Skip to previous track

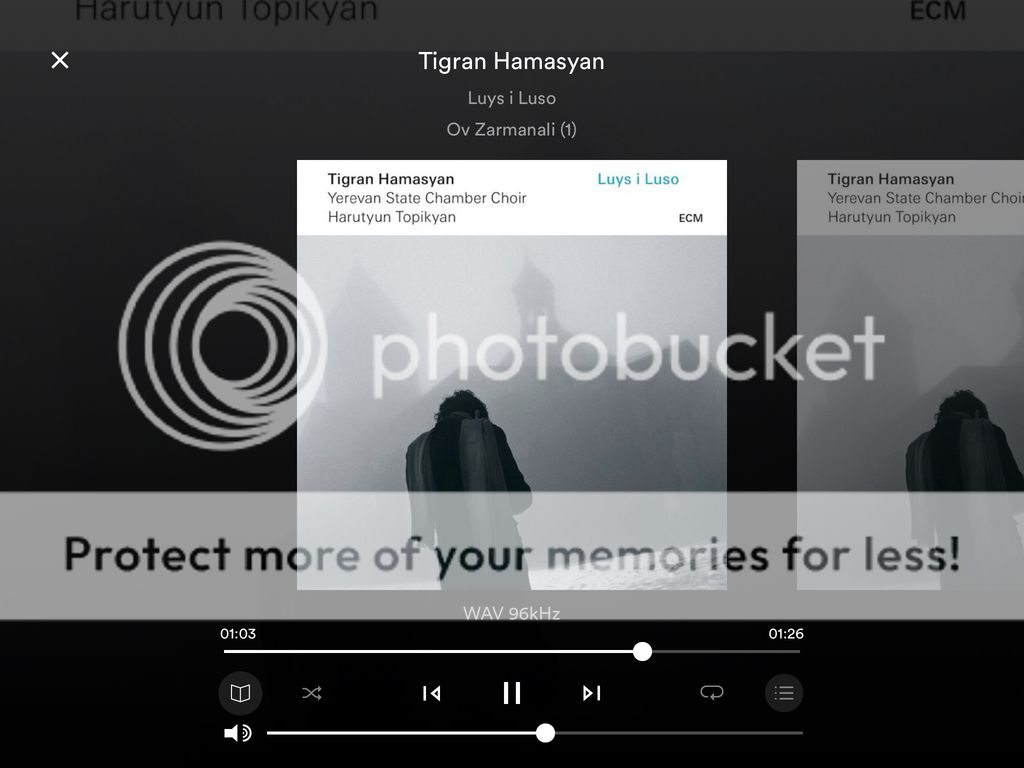coord(432,693)
